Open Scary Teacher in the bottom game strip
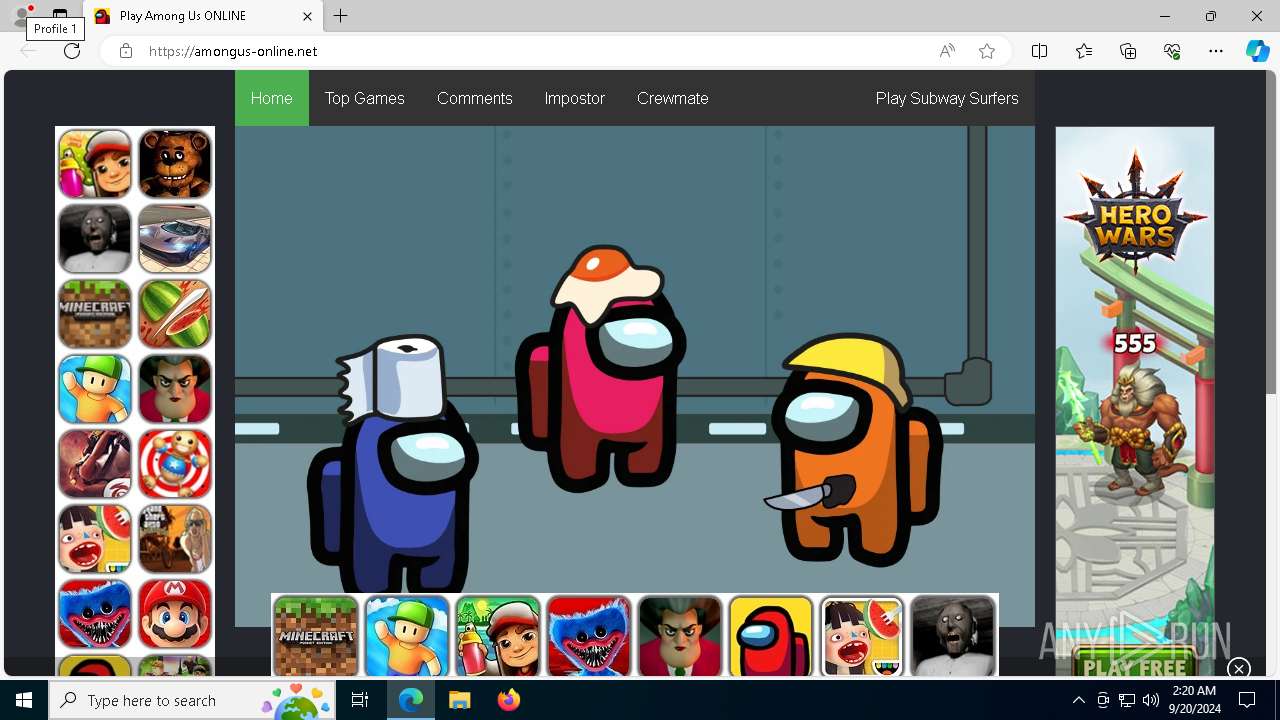This screenshot has width=1280, height=720. click(680, 636)
